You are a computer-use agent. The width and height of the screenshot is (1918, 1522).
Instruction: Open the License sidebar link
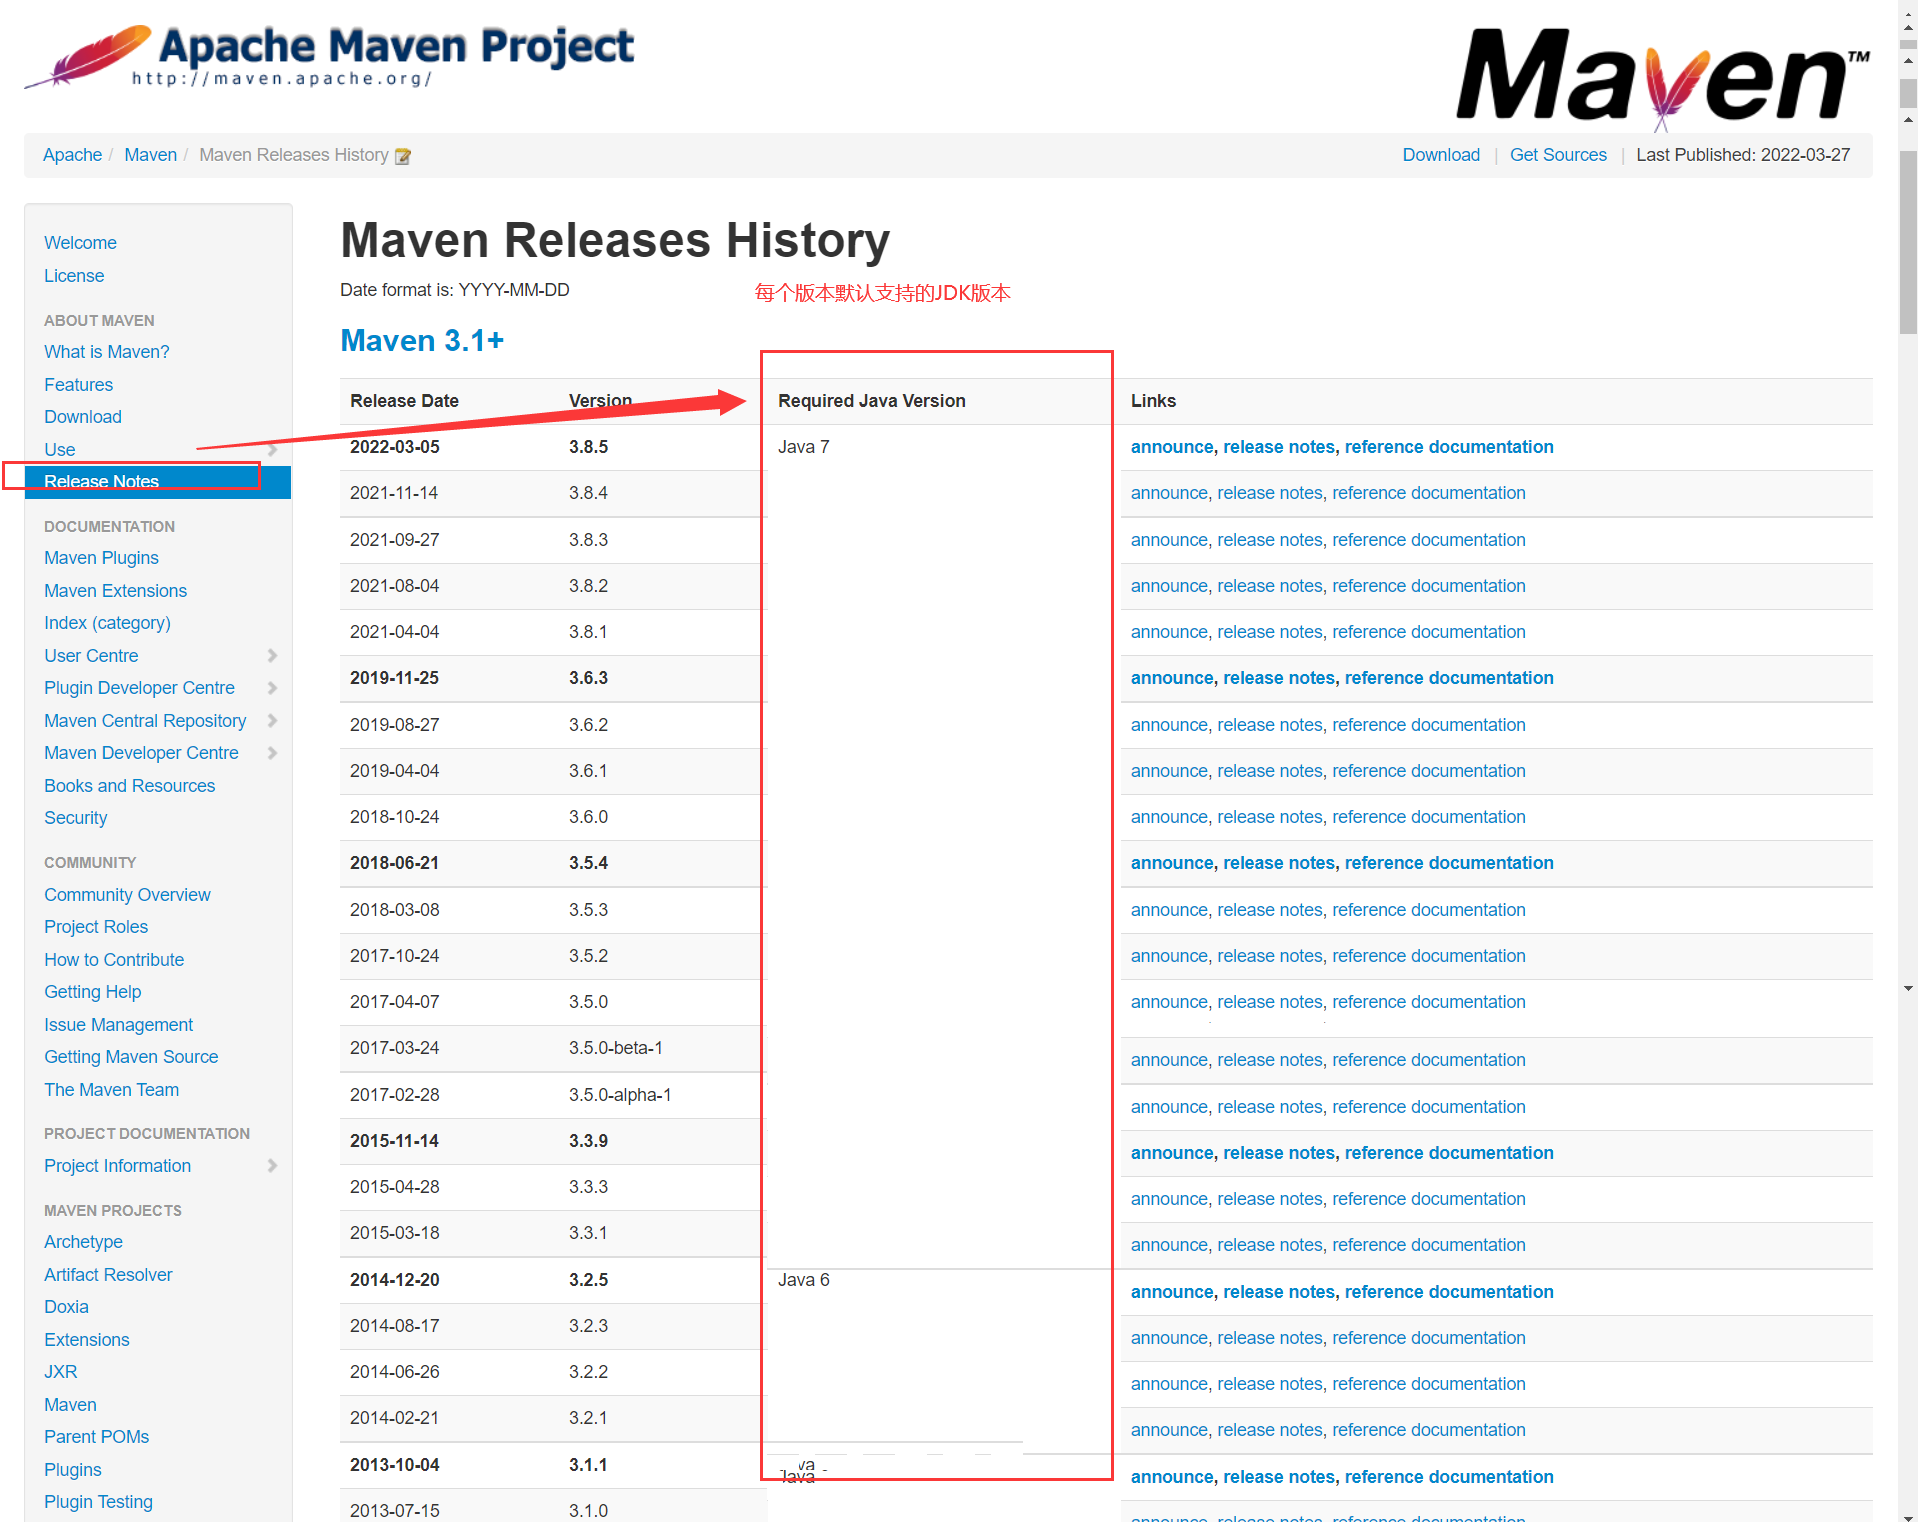click(x=74, y=276)
